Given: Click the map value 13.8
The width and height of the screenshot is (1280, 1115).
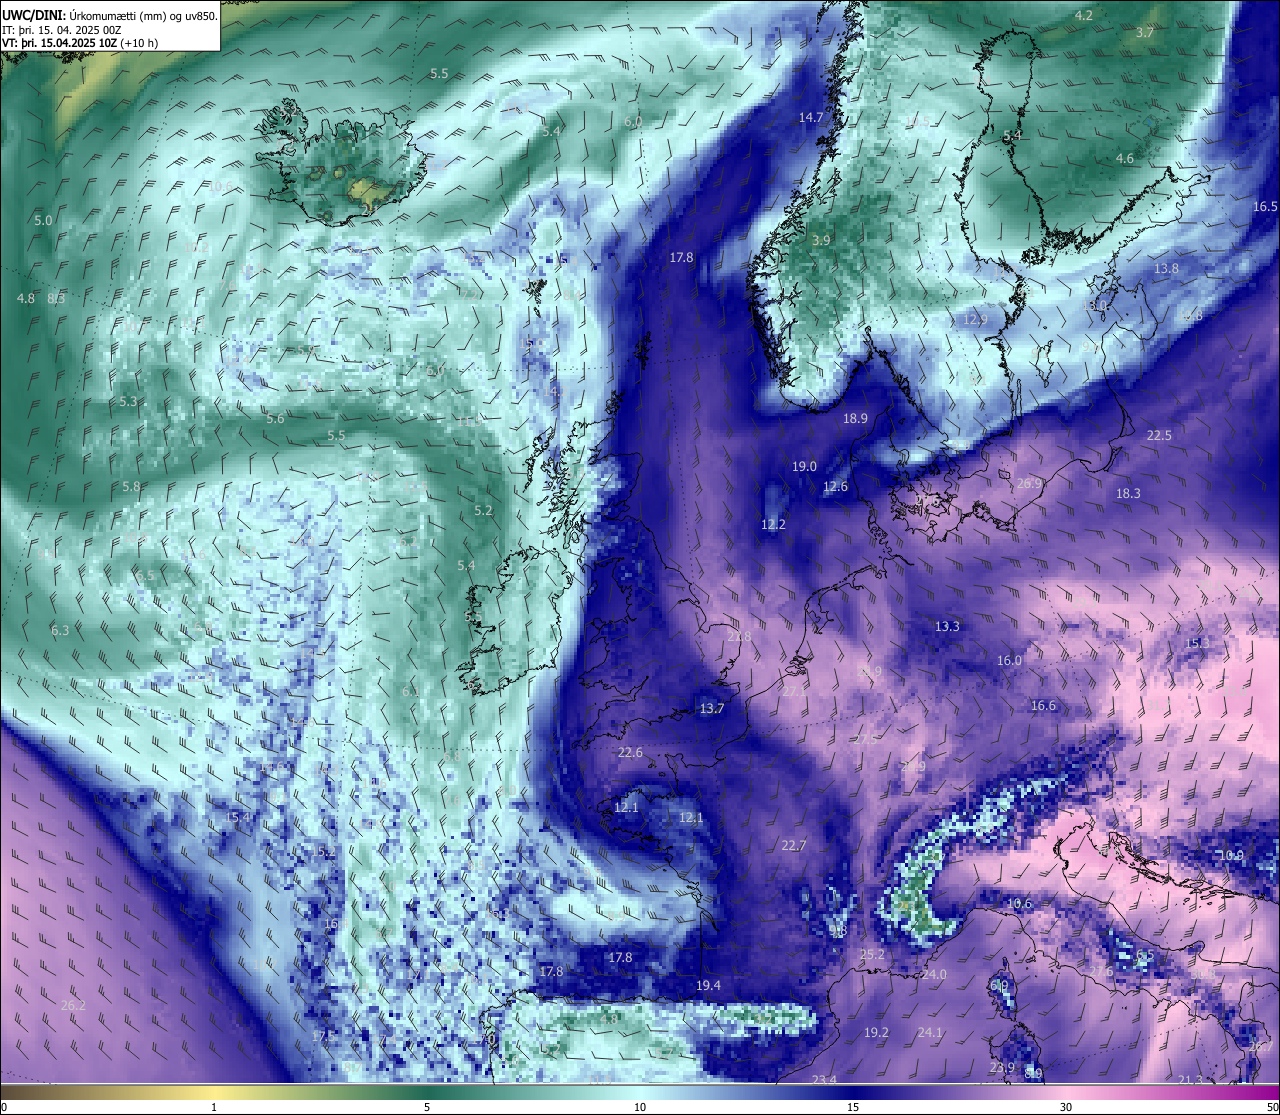Looking at the screenshot, I should coord(1166,268).
